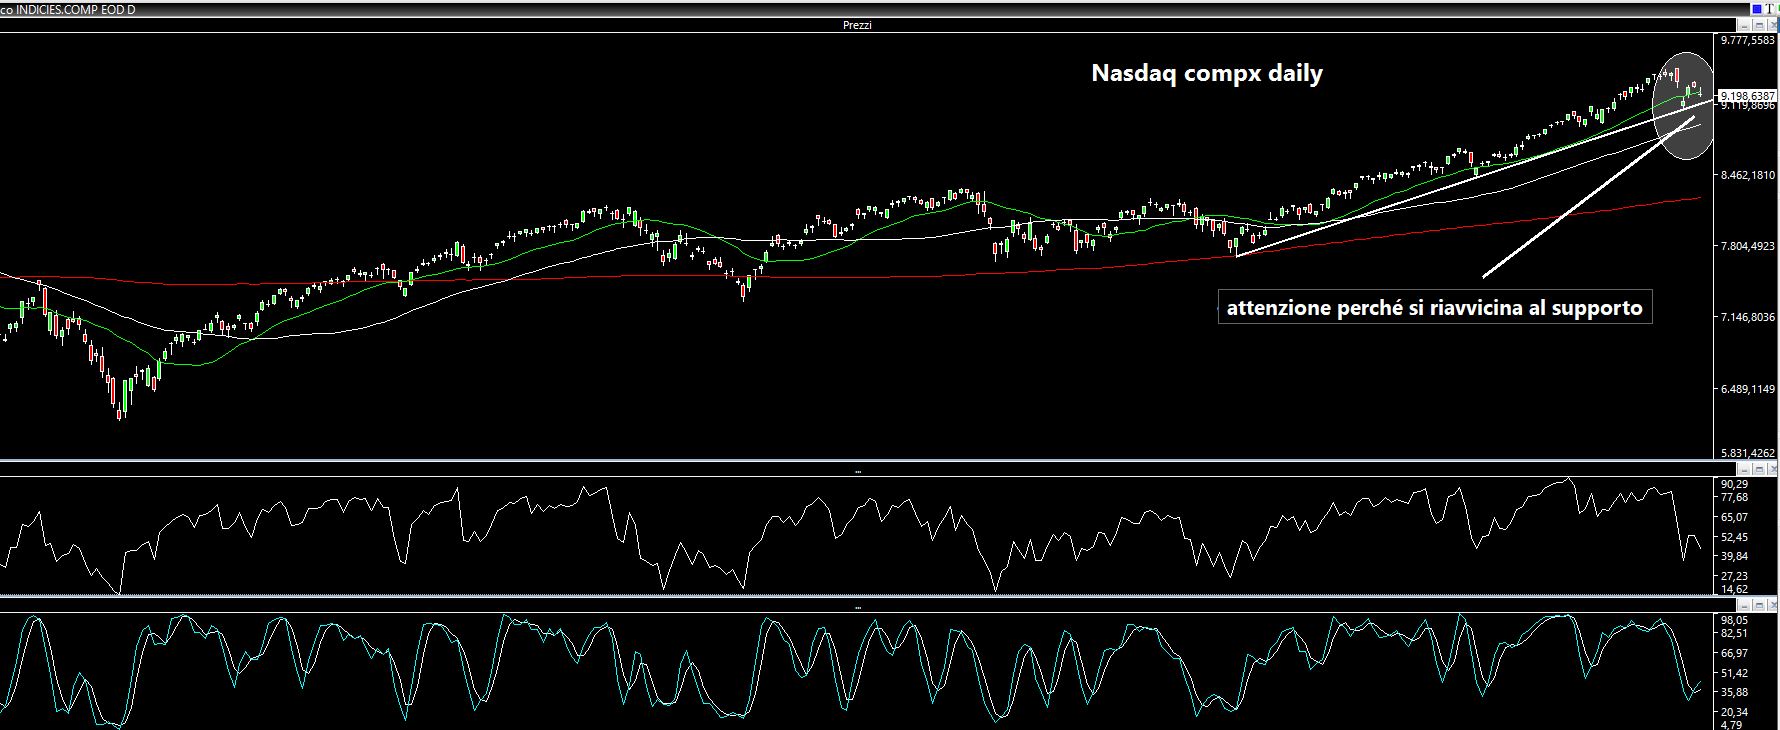Maximize the middle oscillator panel
This screenshot has width=1780, height=730.
tap(1759, 469)
